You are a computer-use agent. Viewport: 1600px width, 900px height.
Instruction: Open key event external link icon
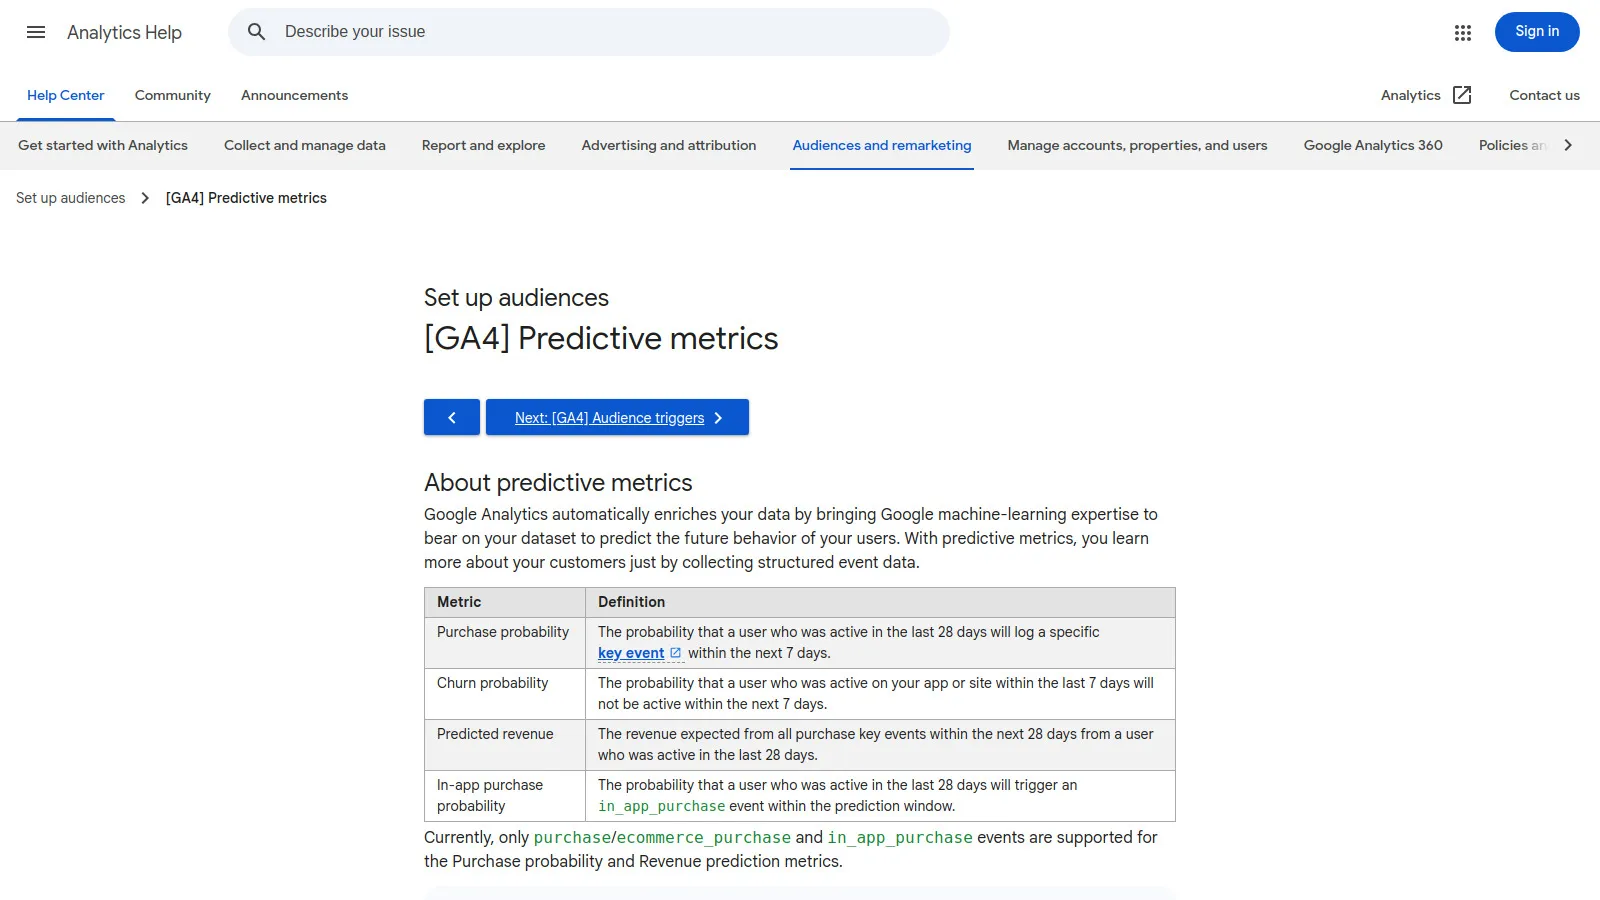click(676, 652)
